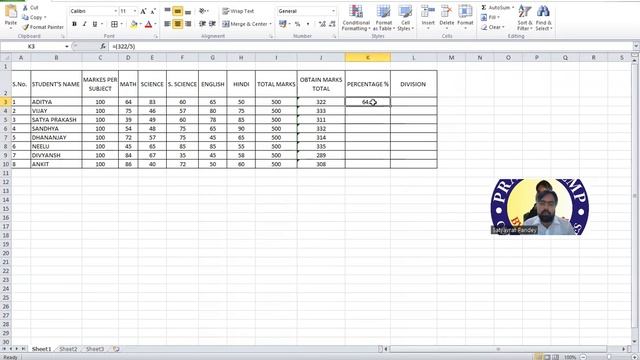Click the Paste clipboard icon
The height and width of the screenshot is (360, 640).
11,12
